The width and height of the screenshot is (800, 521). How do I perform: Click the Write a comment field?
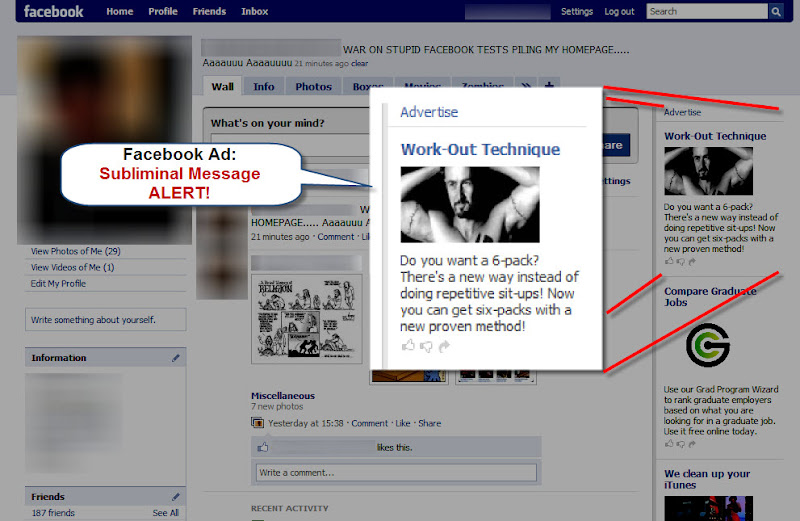pos(396,473)
